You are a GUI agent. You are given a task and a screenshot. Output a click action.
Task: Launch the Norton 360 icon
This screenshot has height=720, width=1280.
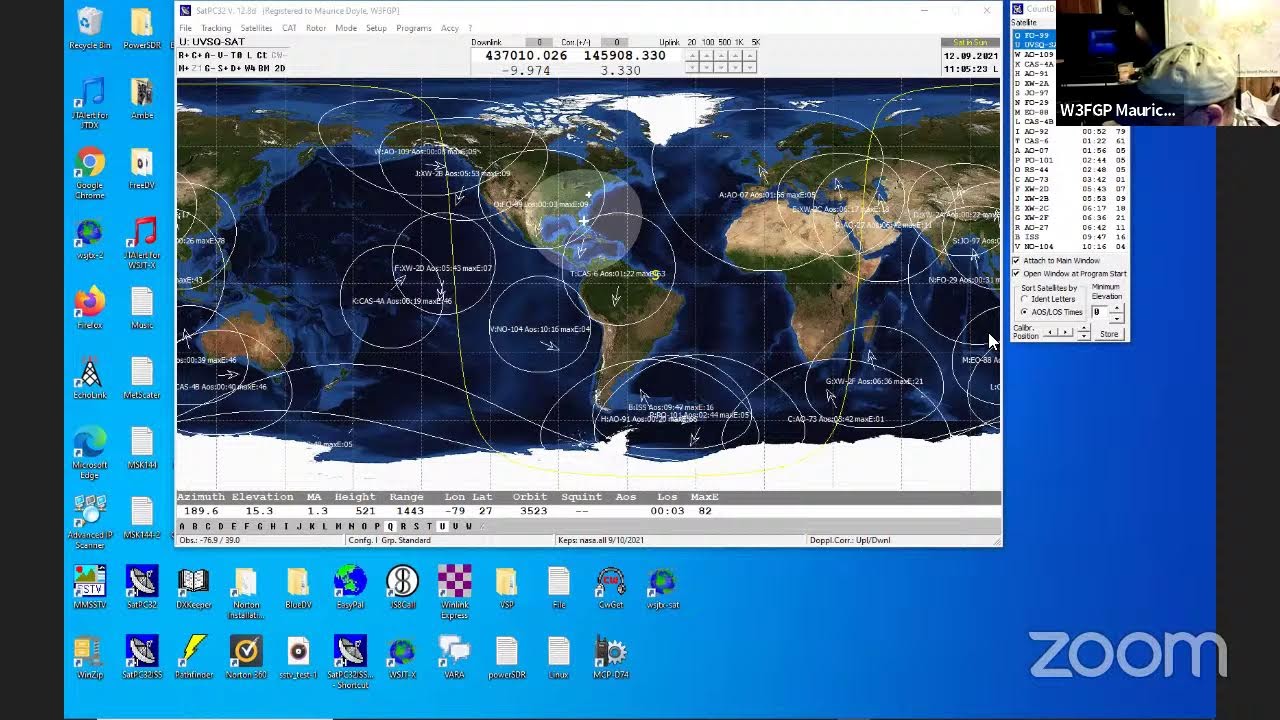(246, 657)
